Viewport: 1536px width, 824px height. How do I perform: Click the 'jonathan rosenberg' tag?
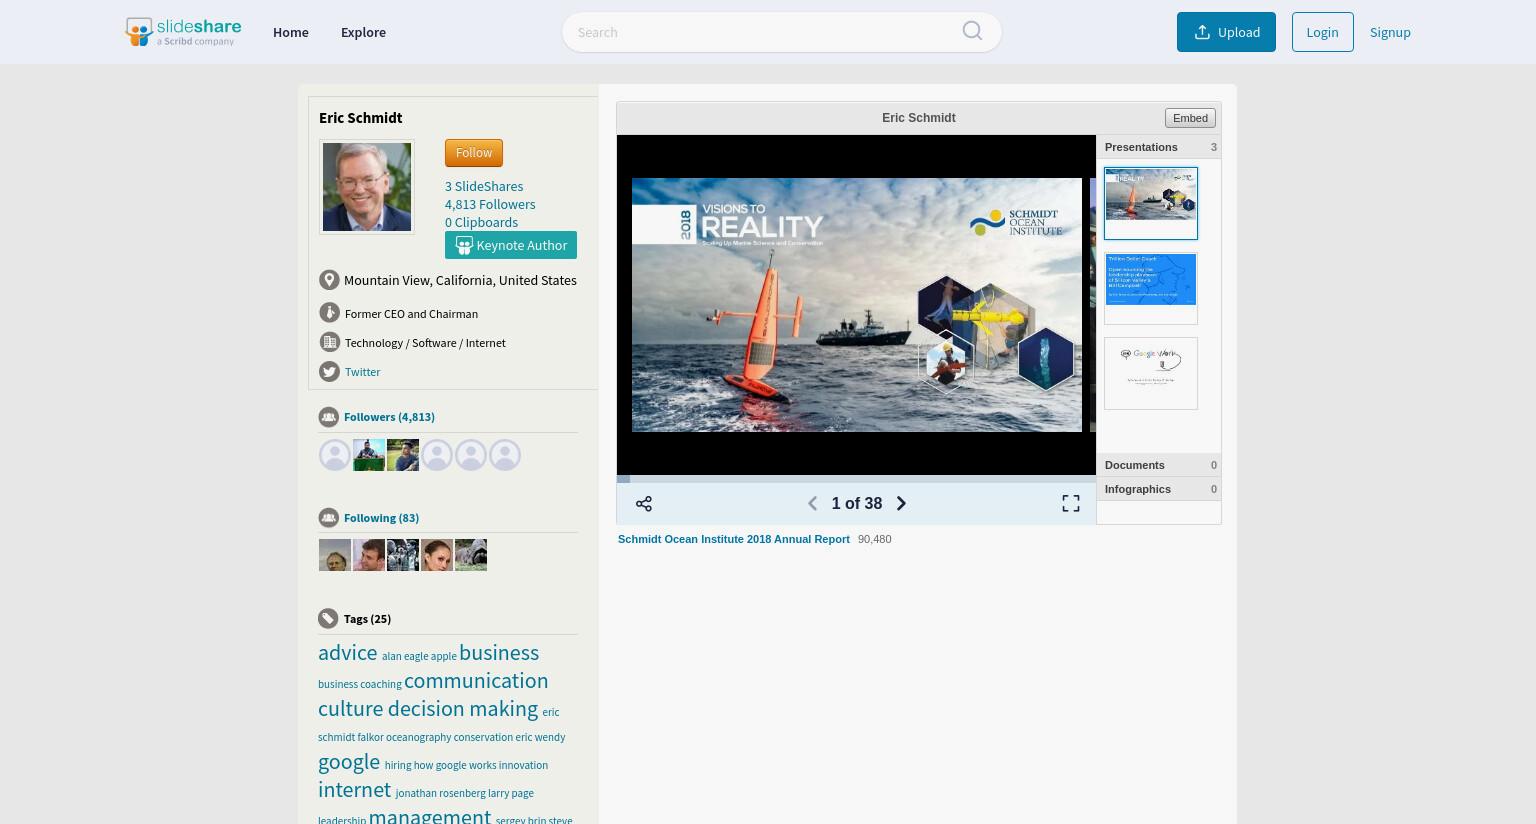coord(440,793)
